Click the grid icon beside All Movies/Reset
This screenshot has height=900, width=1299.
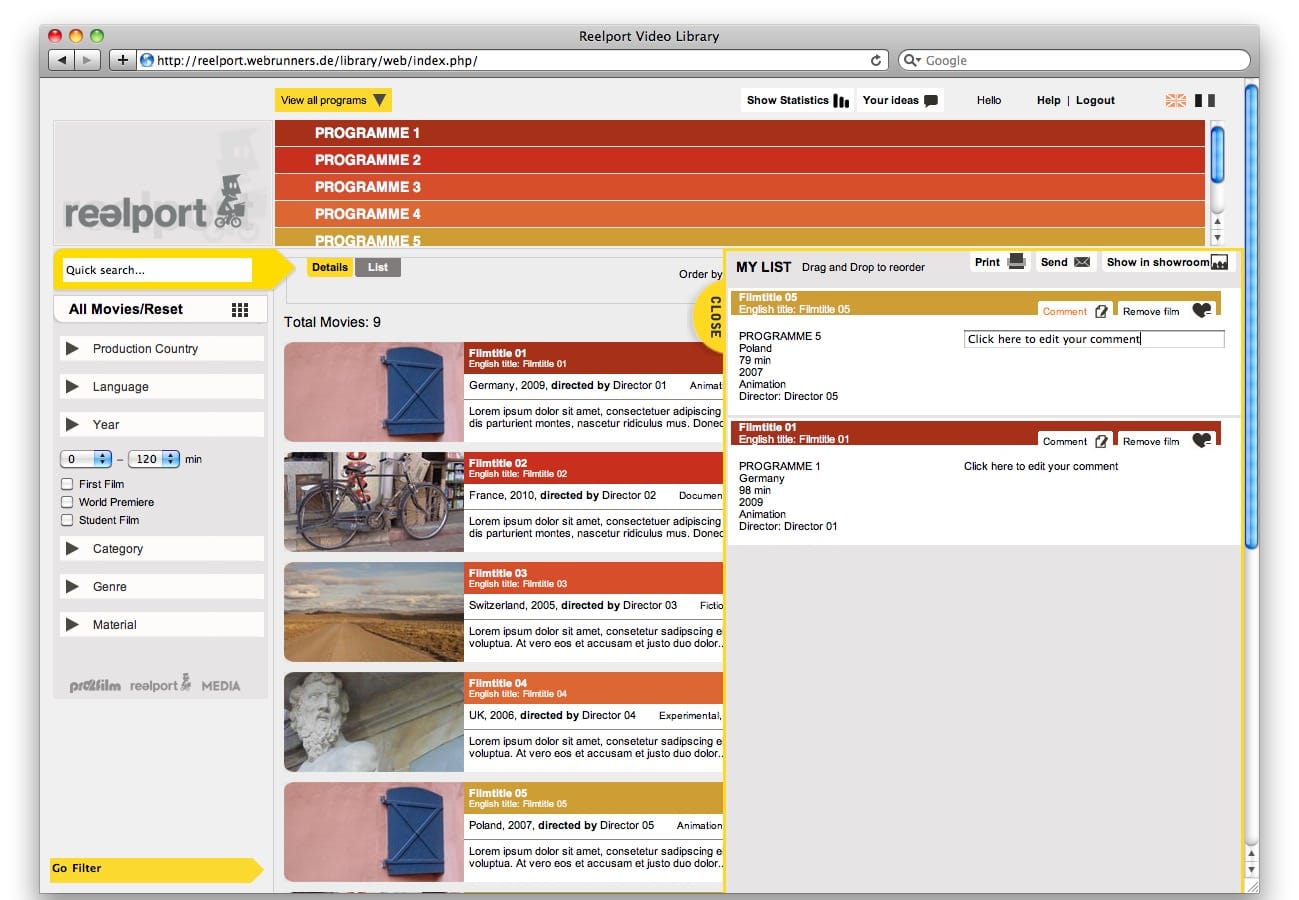tap(240, 310)
